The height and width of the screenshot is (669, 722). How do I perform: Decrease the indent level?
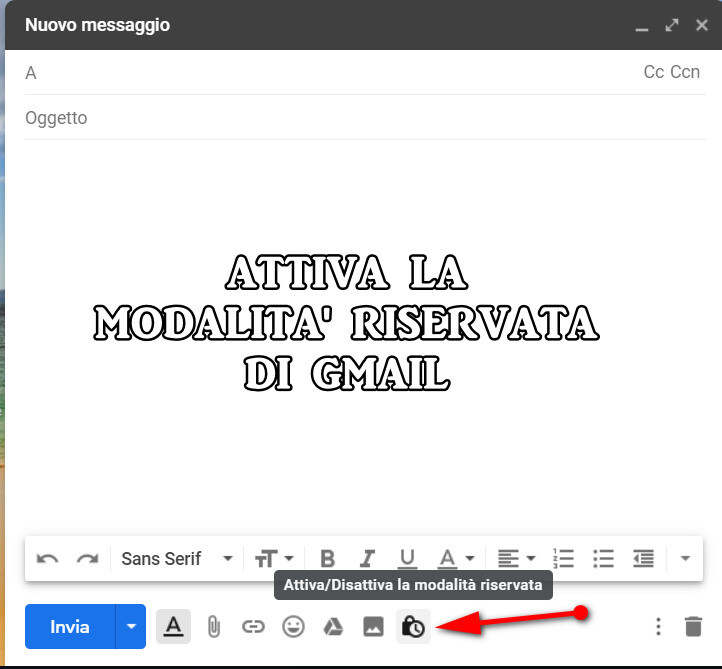(x=643, y=558)
